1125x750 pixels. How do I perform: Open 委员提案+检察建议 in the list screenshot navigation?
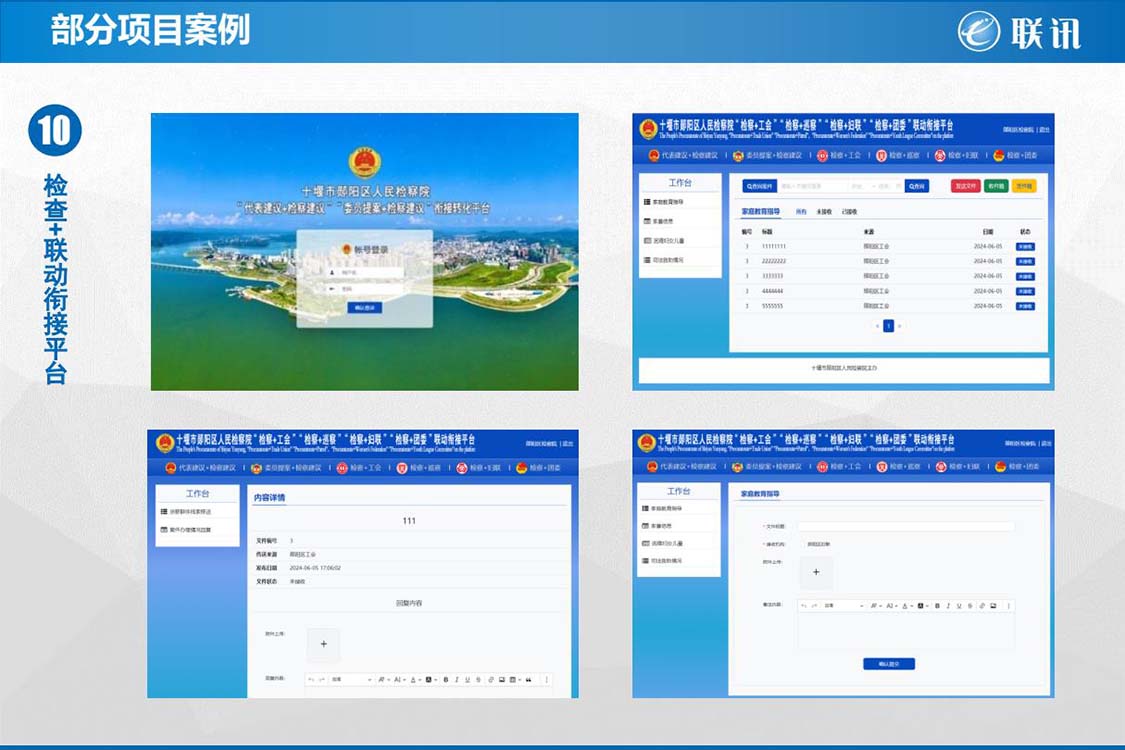coord(768,155)
